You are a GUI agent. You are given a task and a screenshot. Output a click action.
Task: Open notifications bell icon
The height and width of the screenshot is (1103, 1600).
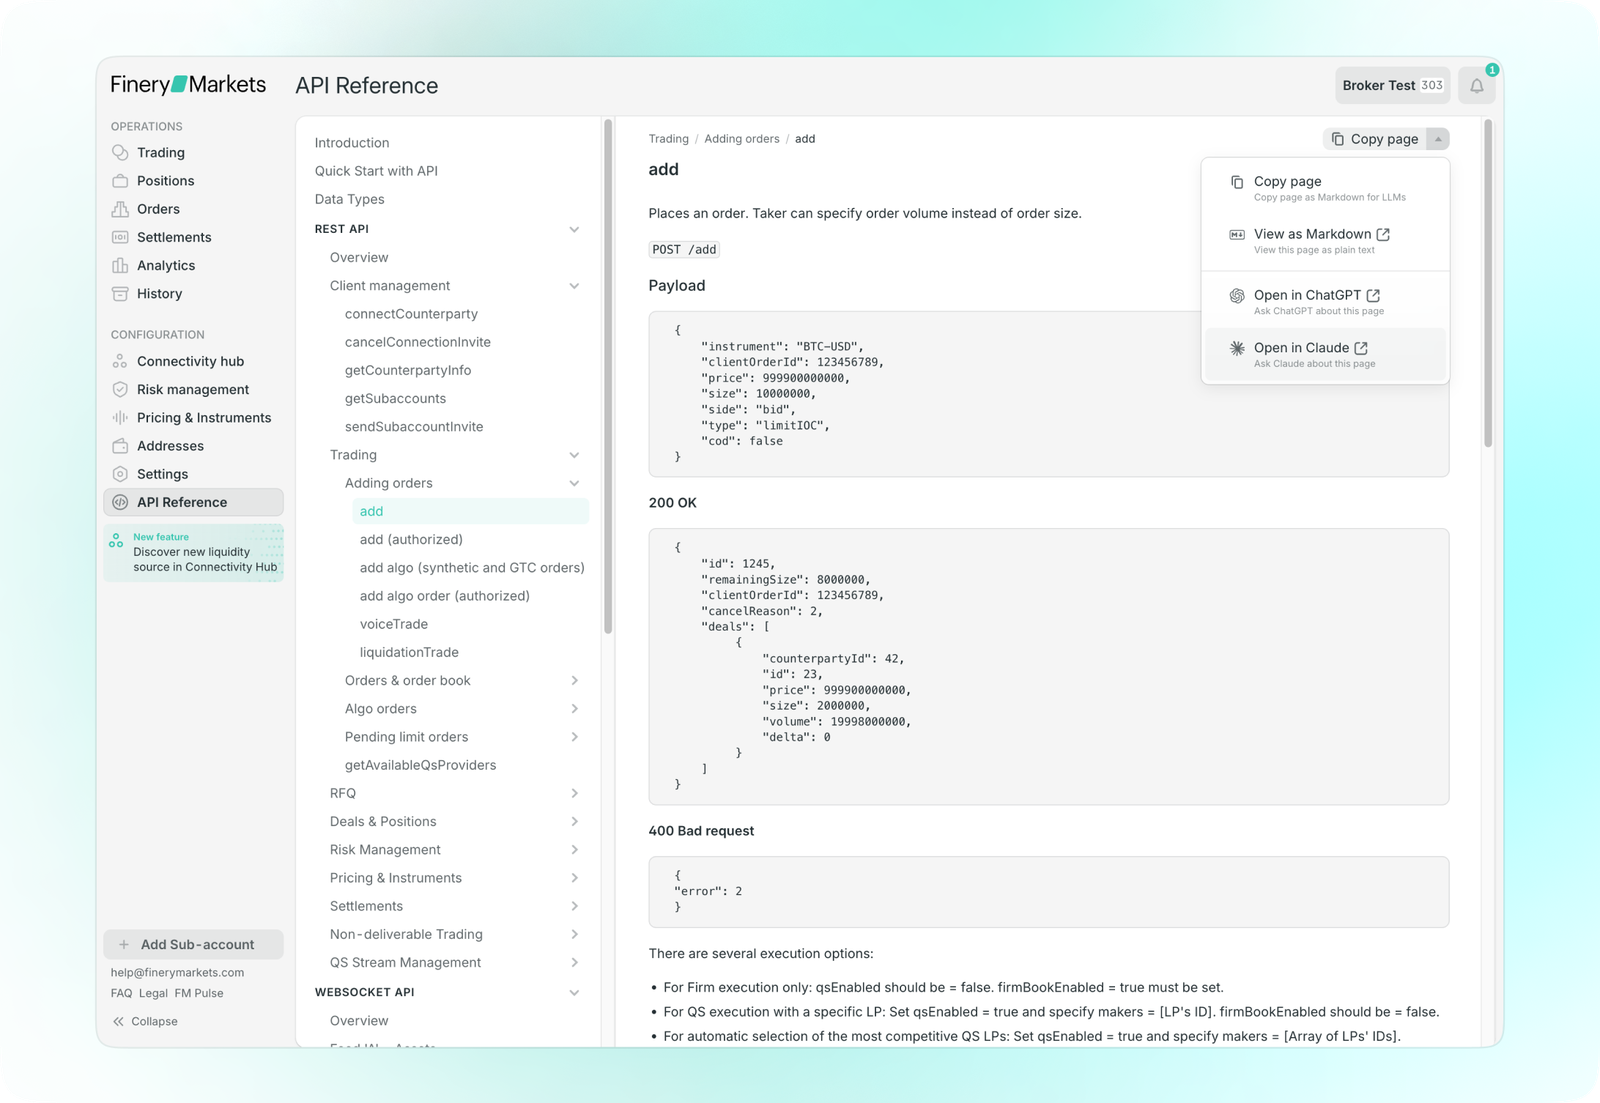tap(1476, 86)
